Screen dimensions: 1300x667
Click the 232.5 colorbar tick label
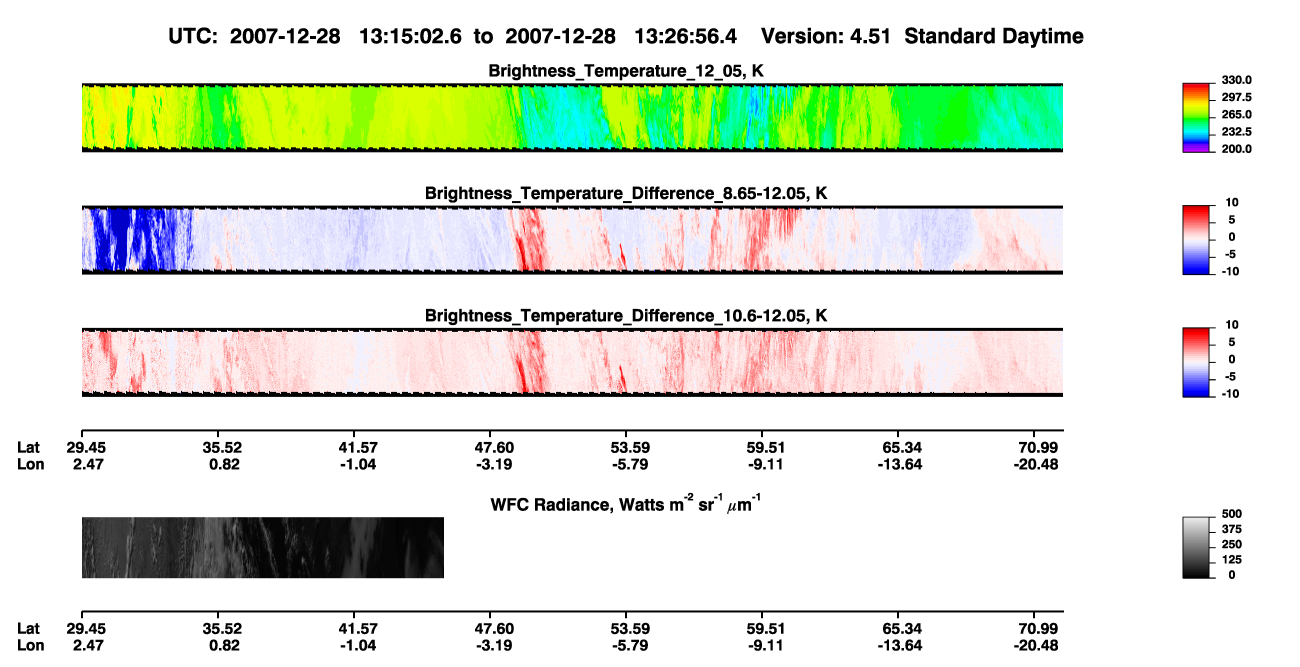pos(1238,131)
